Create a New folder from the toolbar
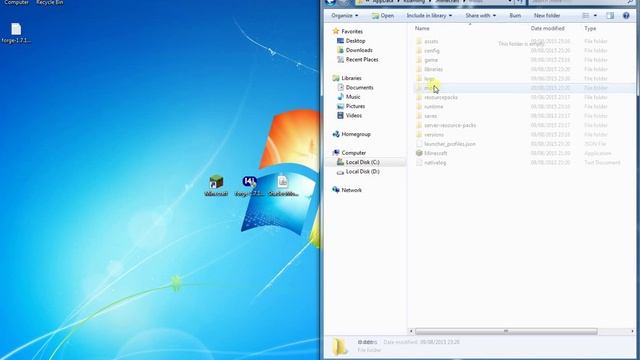Screen dimensions: 640x360 coord(547,16)
